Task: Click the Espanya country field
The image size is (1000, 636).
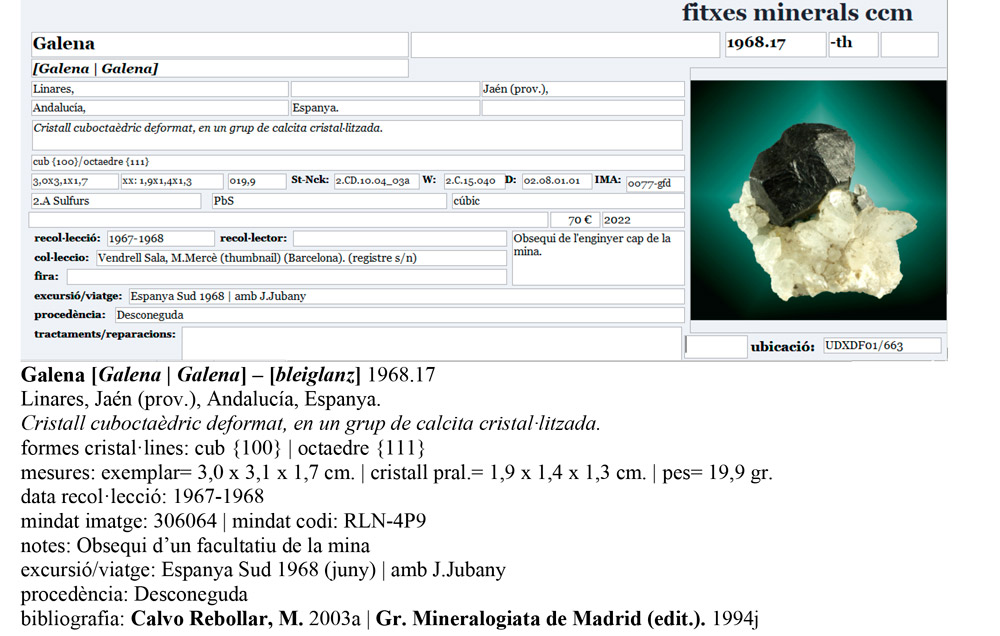Action: point(385,108)
